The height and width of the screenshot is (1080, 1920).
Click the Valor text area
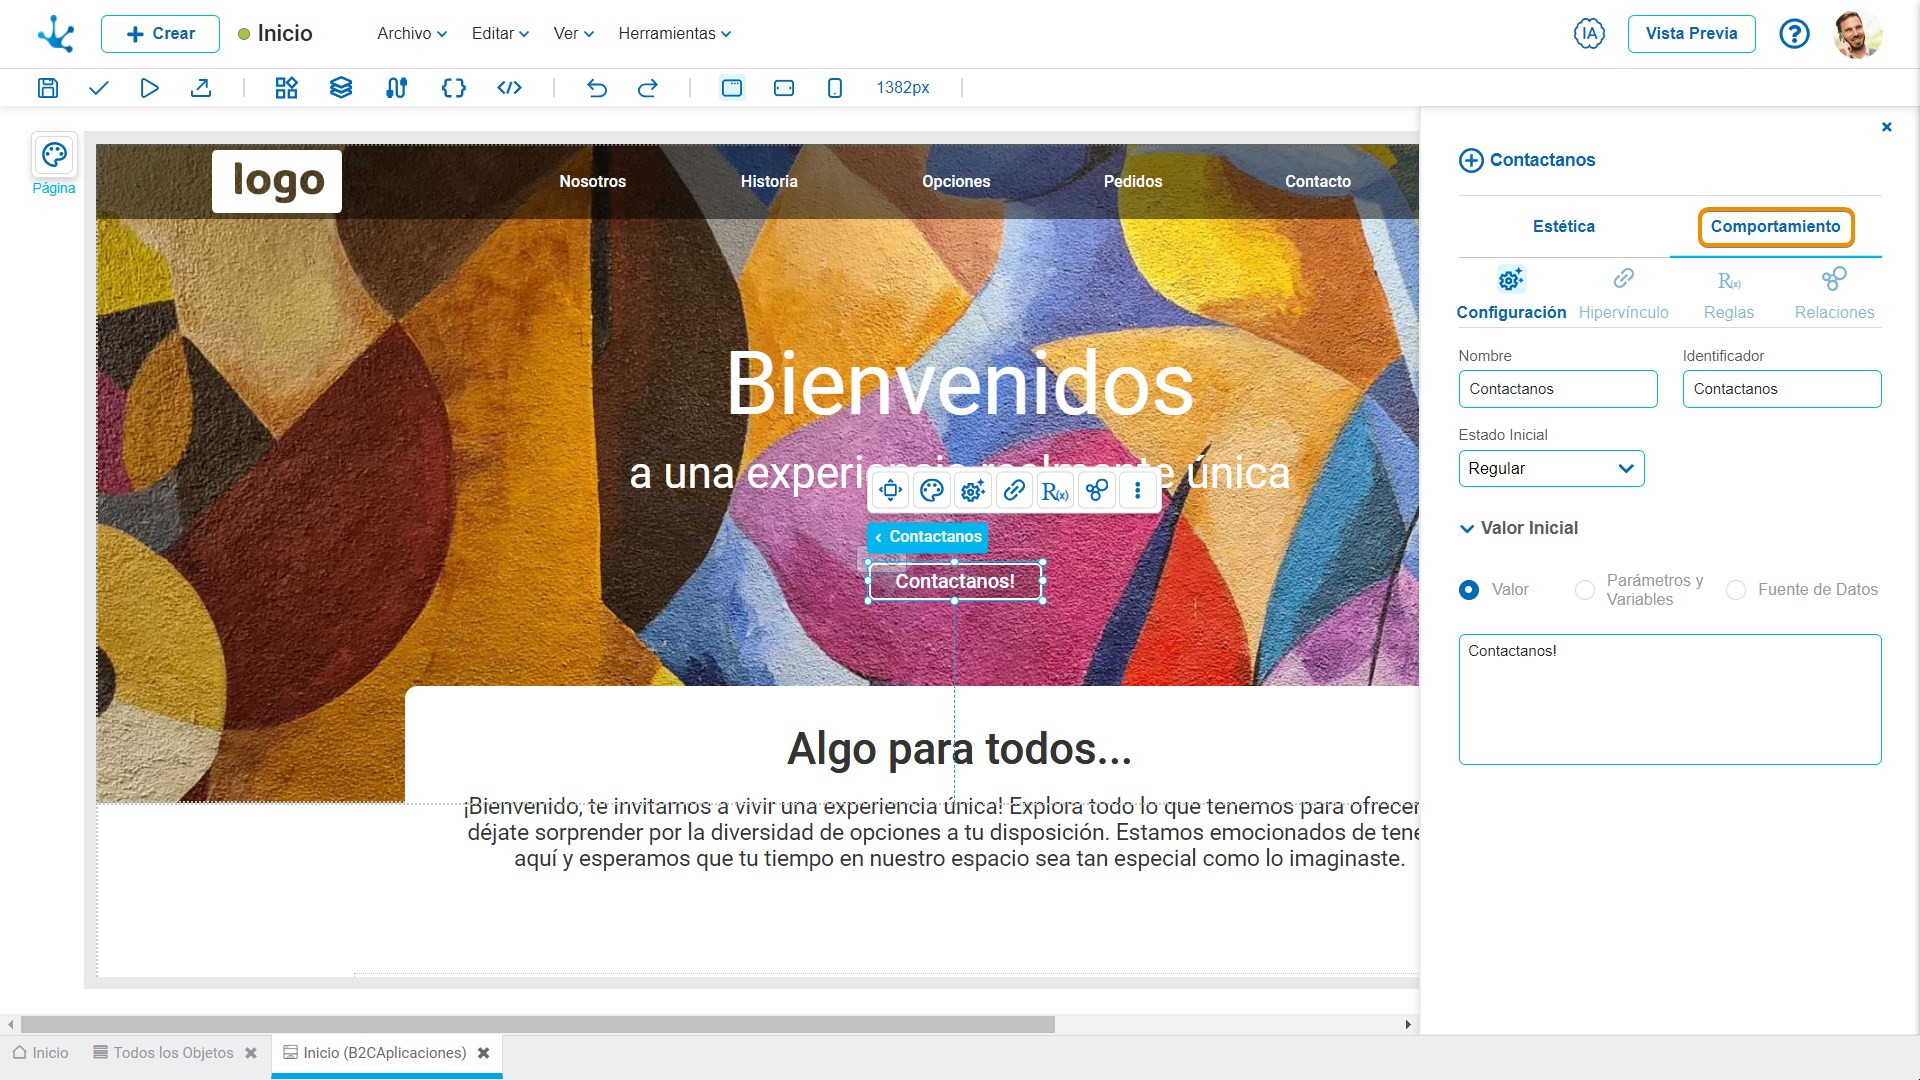pos(1670,700)
